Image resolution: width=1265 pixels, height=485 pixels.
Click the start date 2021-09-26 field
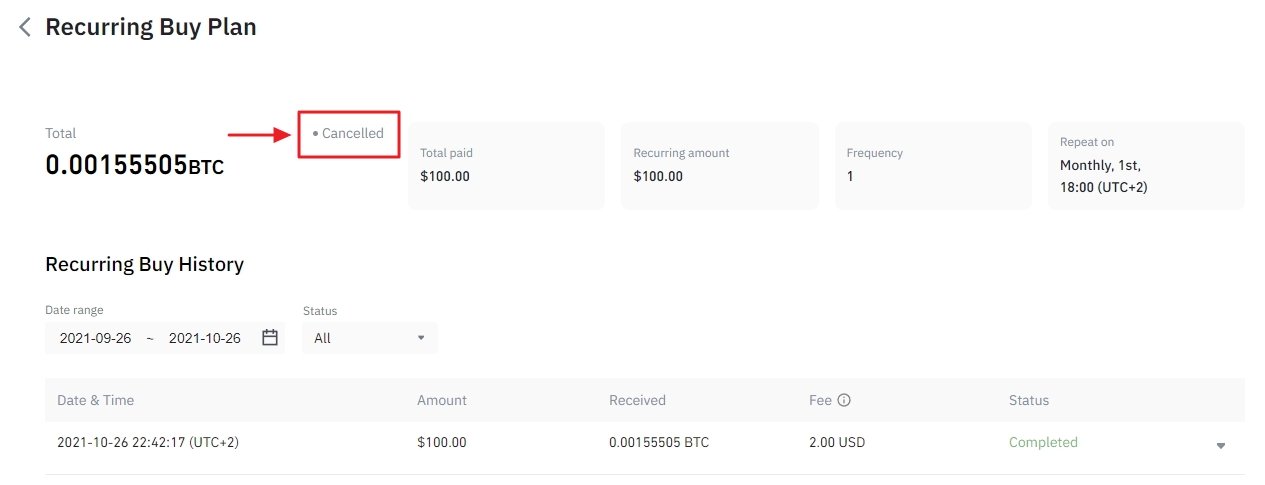pos(96,338)
